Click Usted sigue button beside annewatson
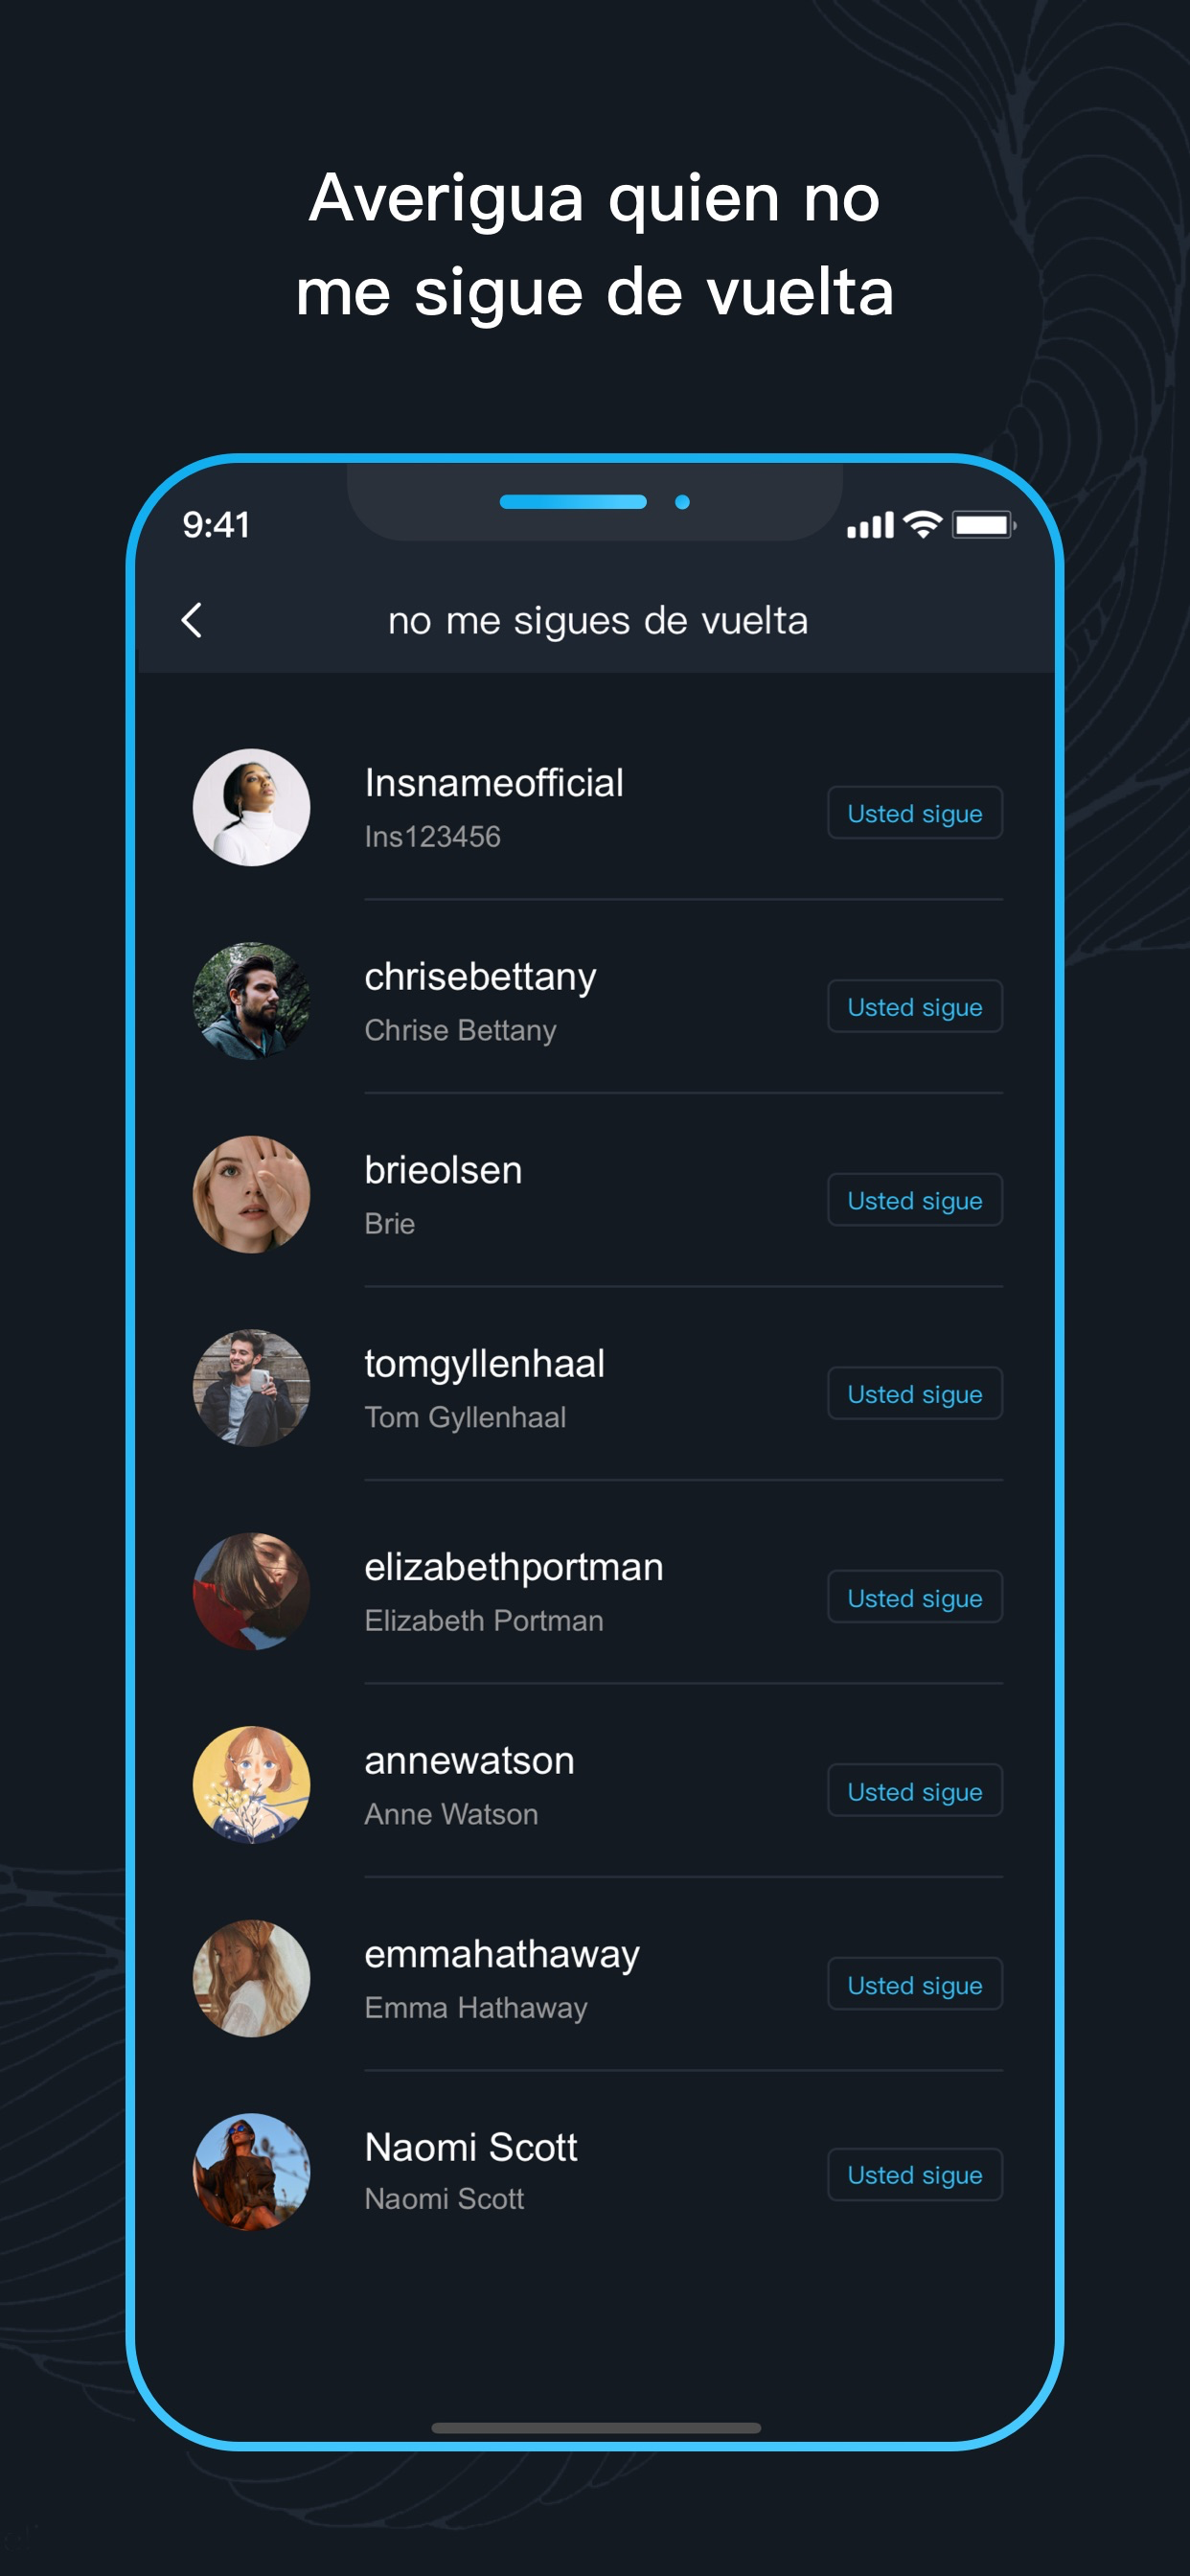 [915, 1791]
